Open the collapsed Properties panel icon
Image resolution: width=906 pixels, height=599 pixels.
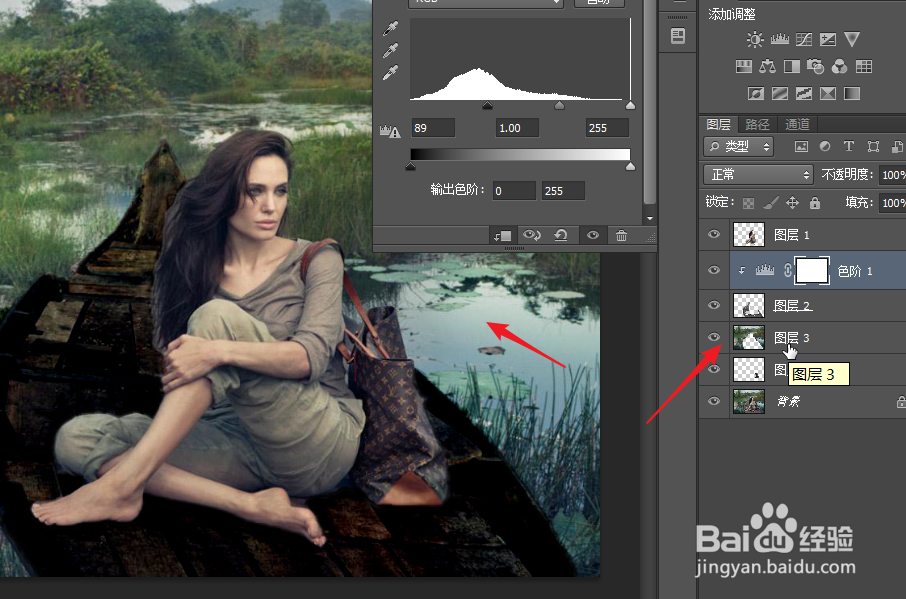678,36
